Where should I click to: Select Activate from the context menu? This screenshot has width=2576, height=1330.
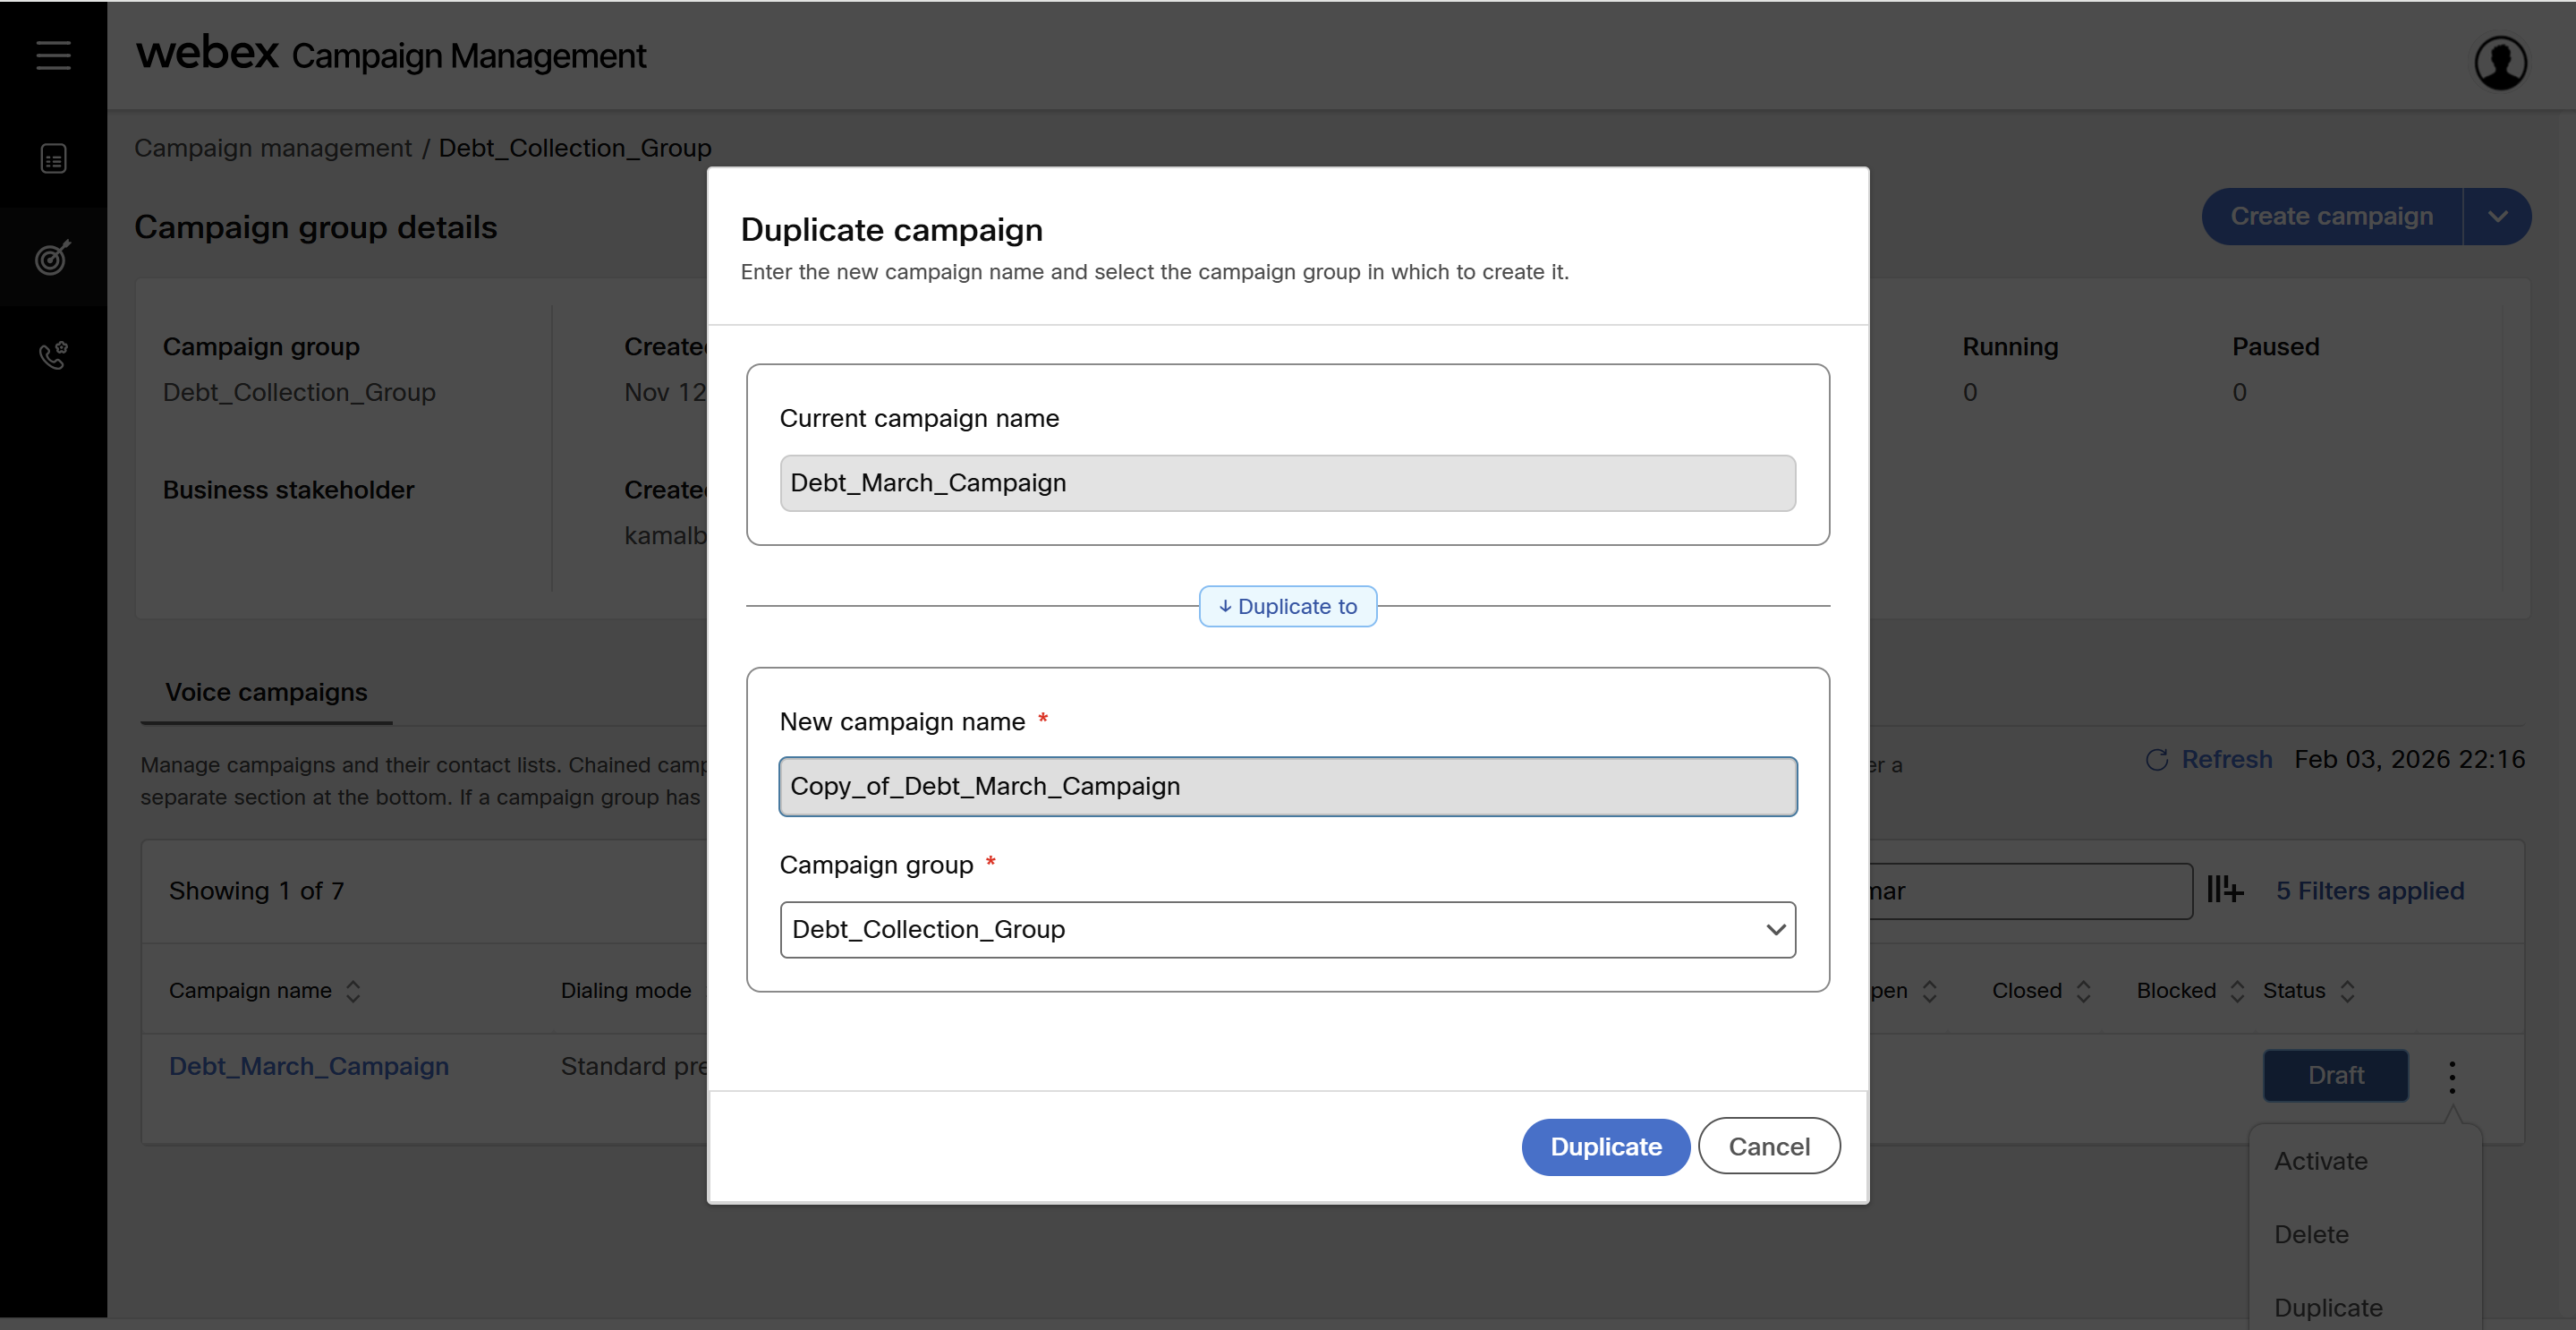click(2320, 1161)
